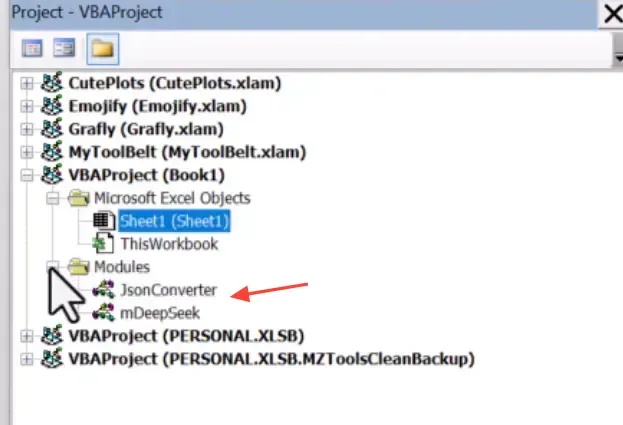Expand VBAProject (PERSONAL.XLSB) node
Viewport: 623px width, 425px height.
tap(27, 335)
